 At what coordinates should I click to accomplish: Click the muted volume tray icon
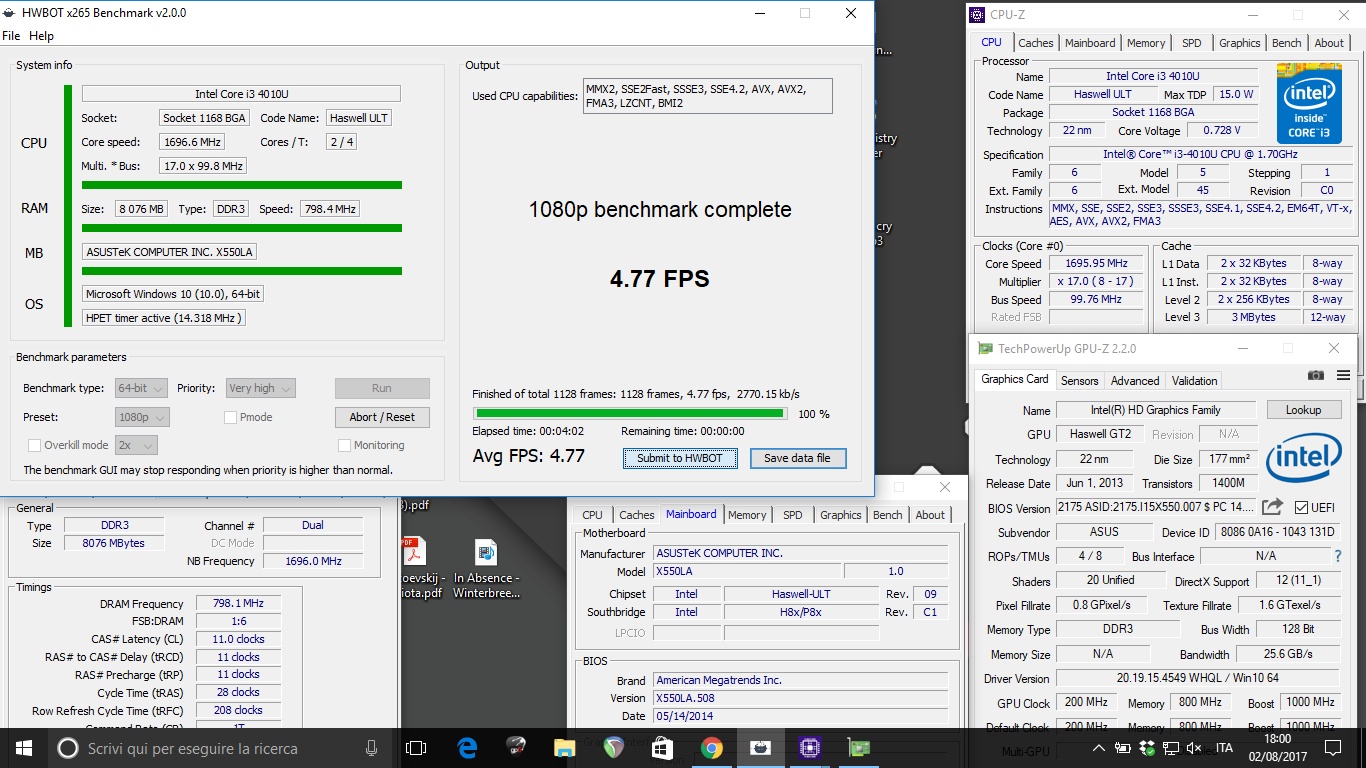tap(1193, 748)
